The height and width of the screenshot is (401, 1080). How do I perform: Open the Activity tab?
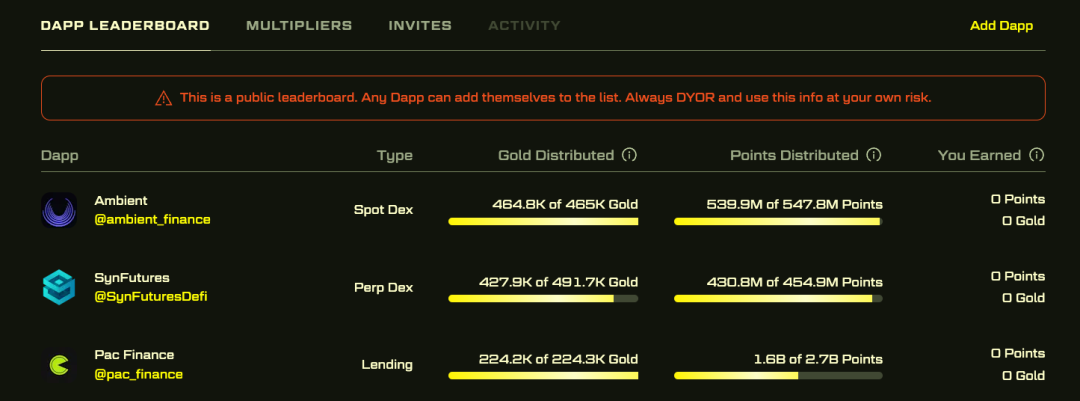(524, 26)
